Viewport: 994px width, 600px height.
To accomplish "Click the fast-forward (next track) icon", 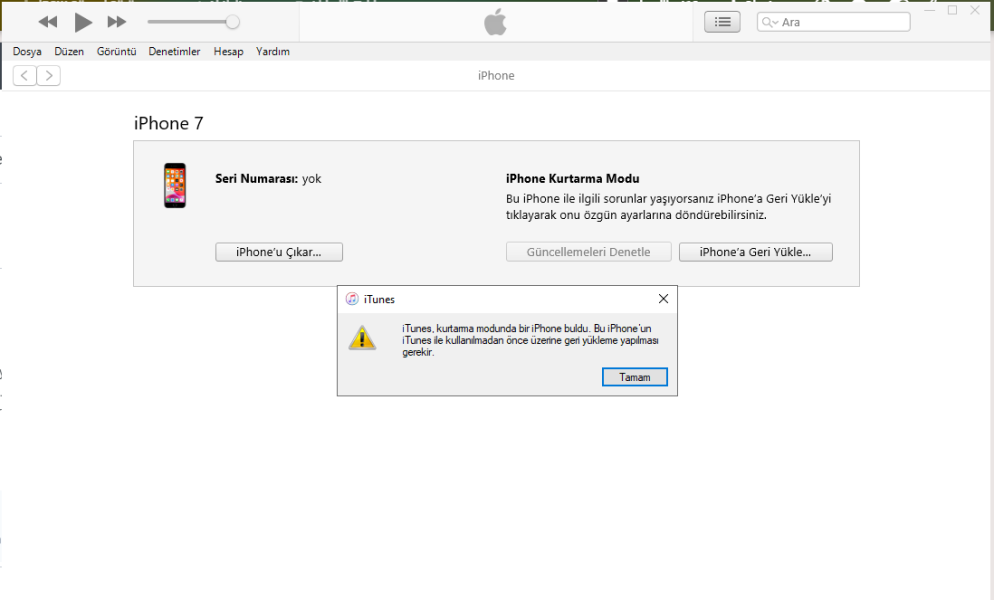I will [117, 22].
